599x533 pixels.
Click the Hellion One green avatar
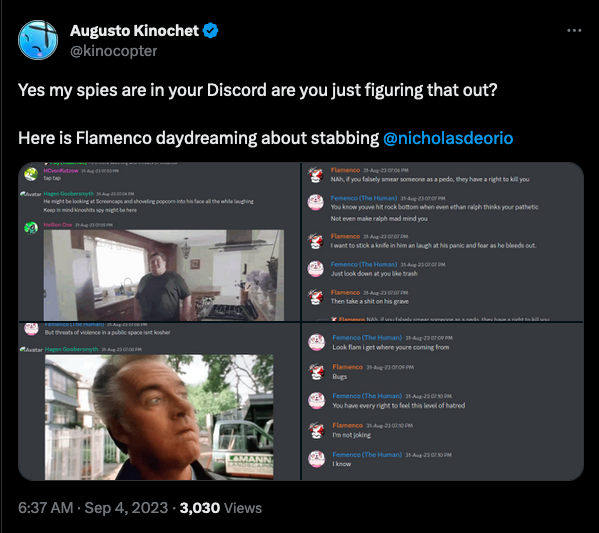point(31,228)
